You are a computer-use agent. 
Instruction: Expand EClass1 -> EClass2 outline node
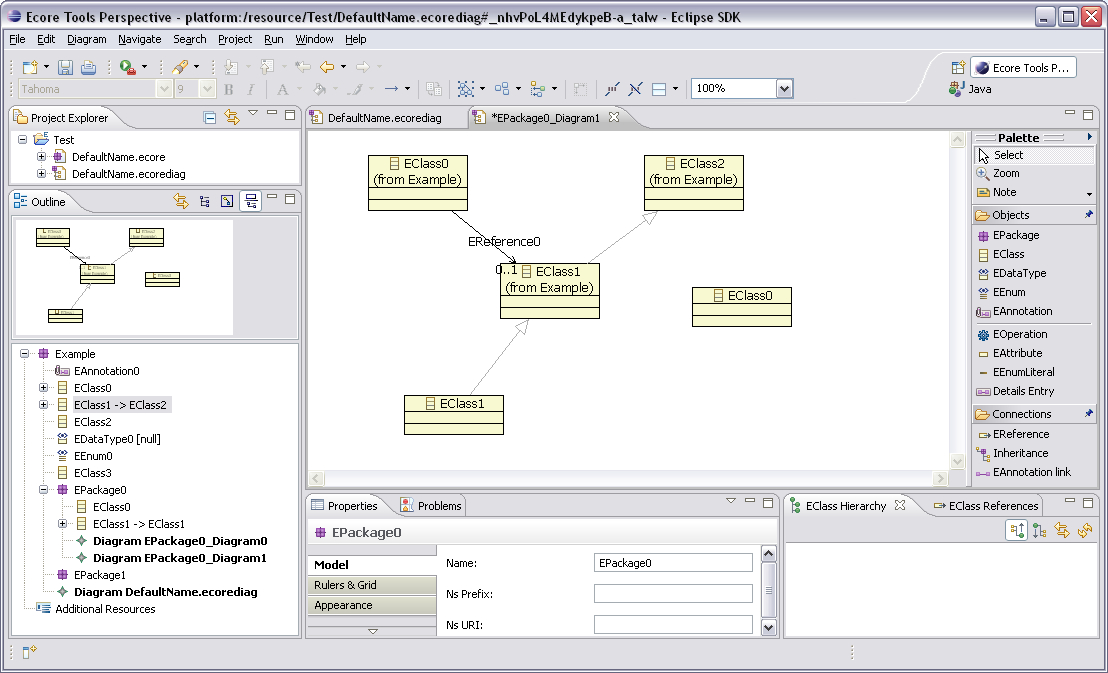[44, 405]
